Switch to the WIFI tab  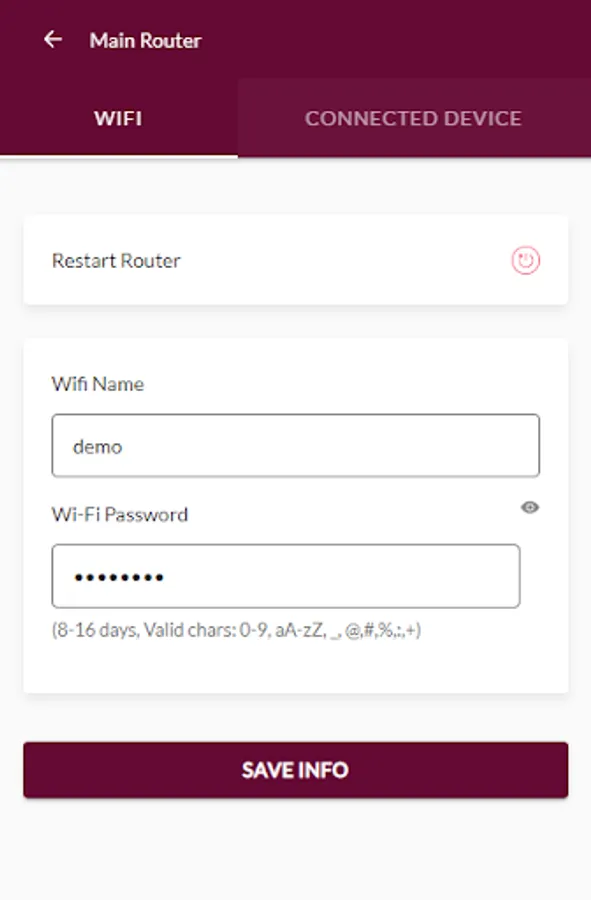[x=118, y=118]
